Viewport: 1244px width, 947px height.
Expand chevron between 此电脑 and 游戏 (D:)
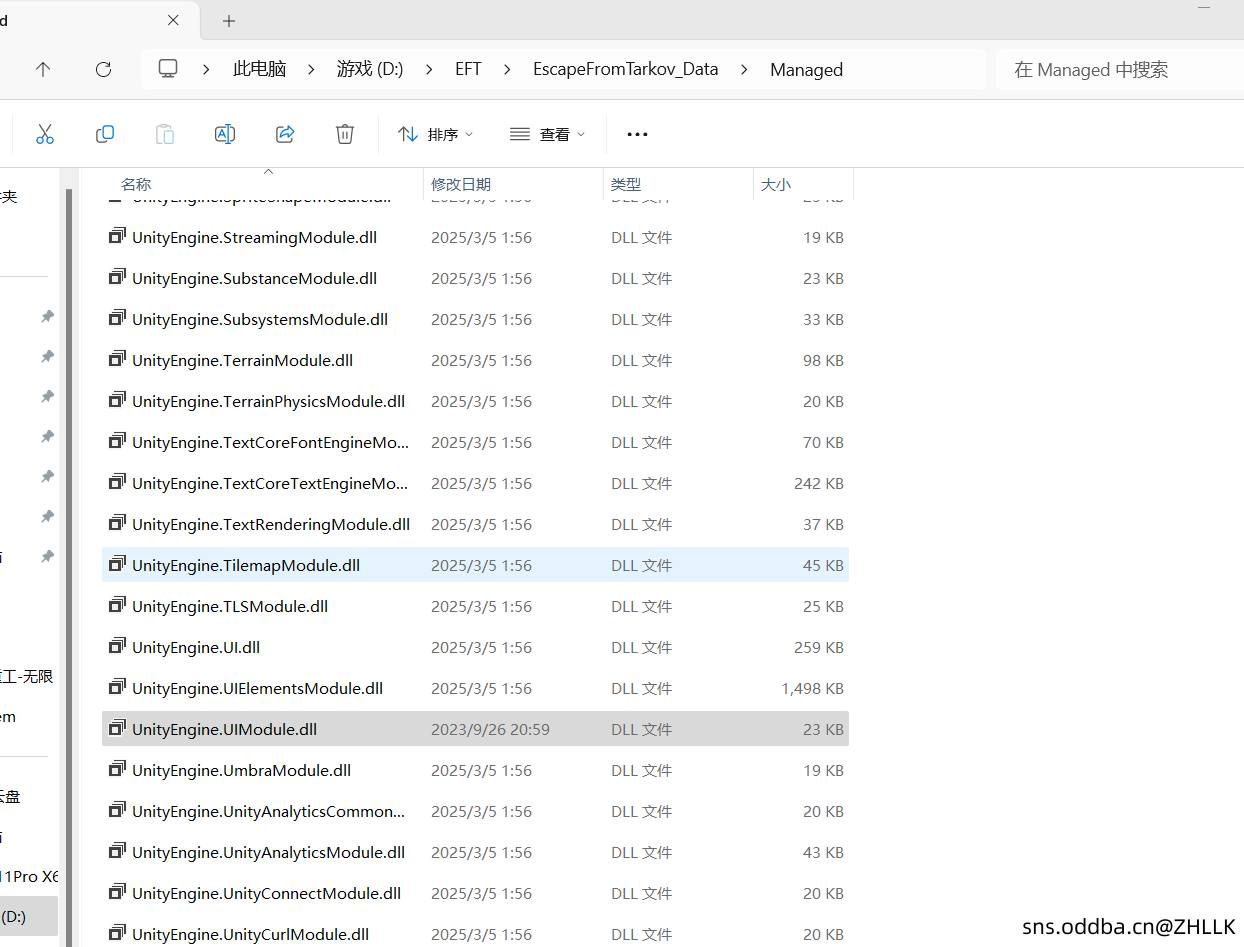[x=311, y=69]
